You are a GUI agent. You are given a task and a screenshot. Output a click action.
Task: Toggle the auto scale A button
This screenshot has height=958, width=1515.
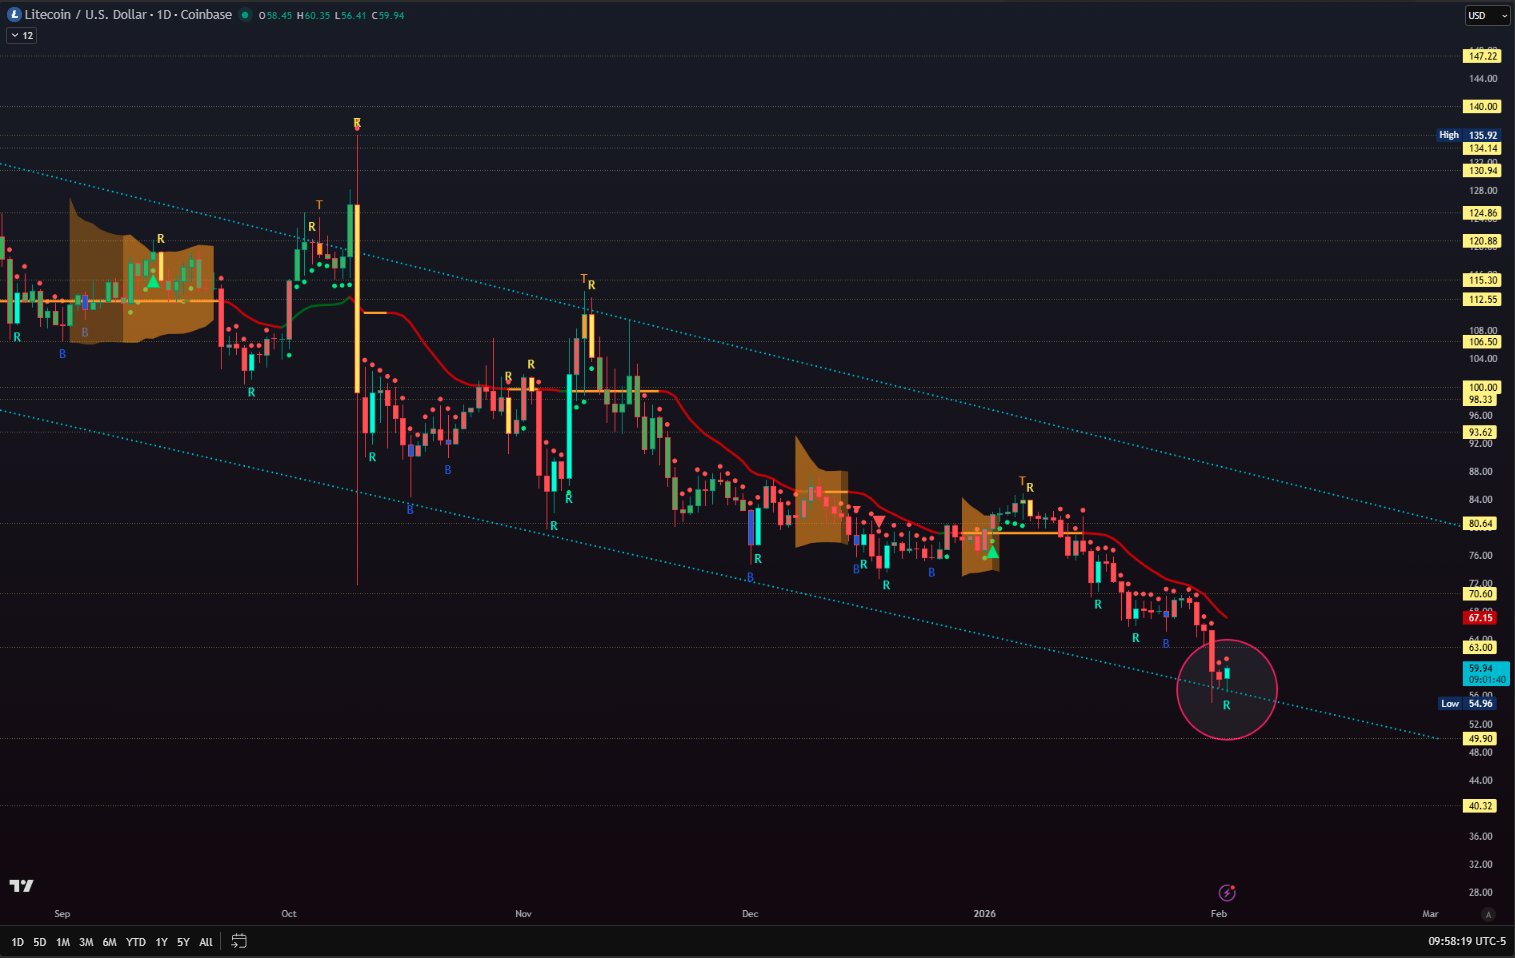(1488, 914)
